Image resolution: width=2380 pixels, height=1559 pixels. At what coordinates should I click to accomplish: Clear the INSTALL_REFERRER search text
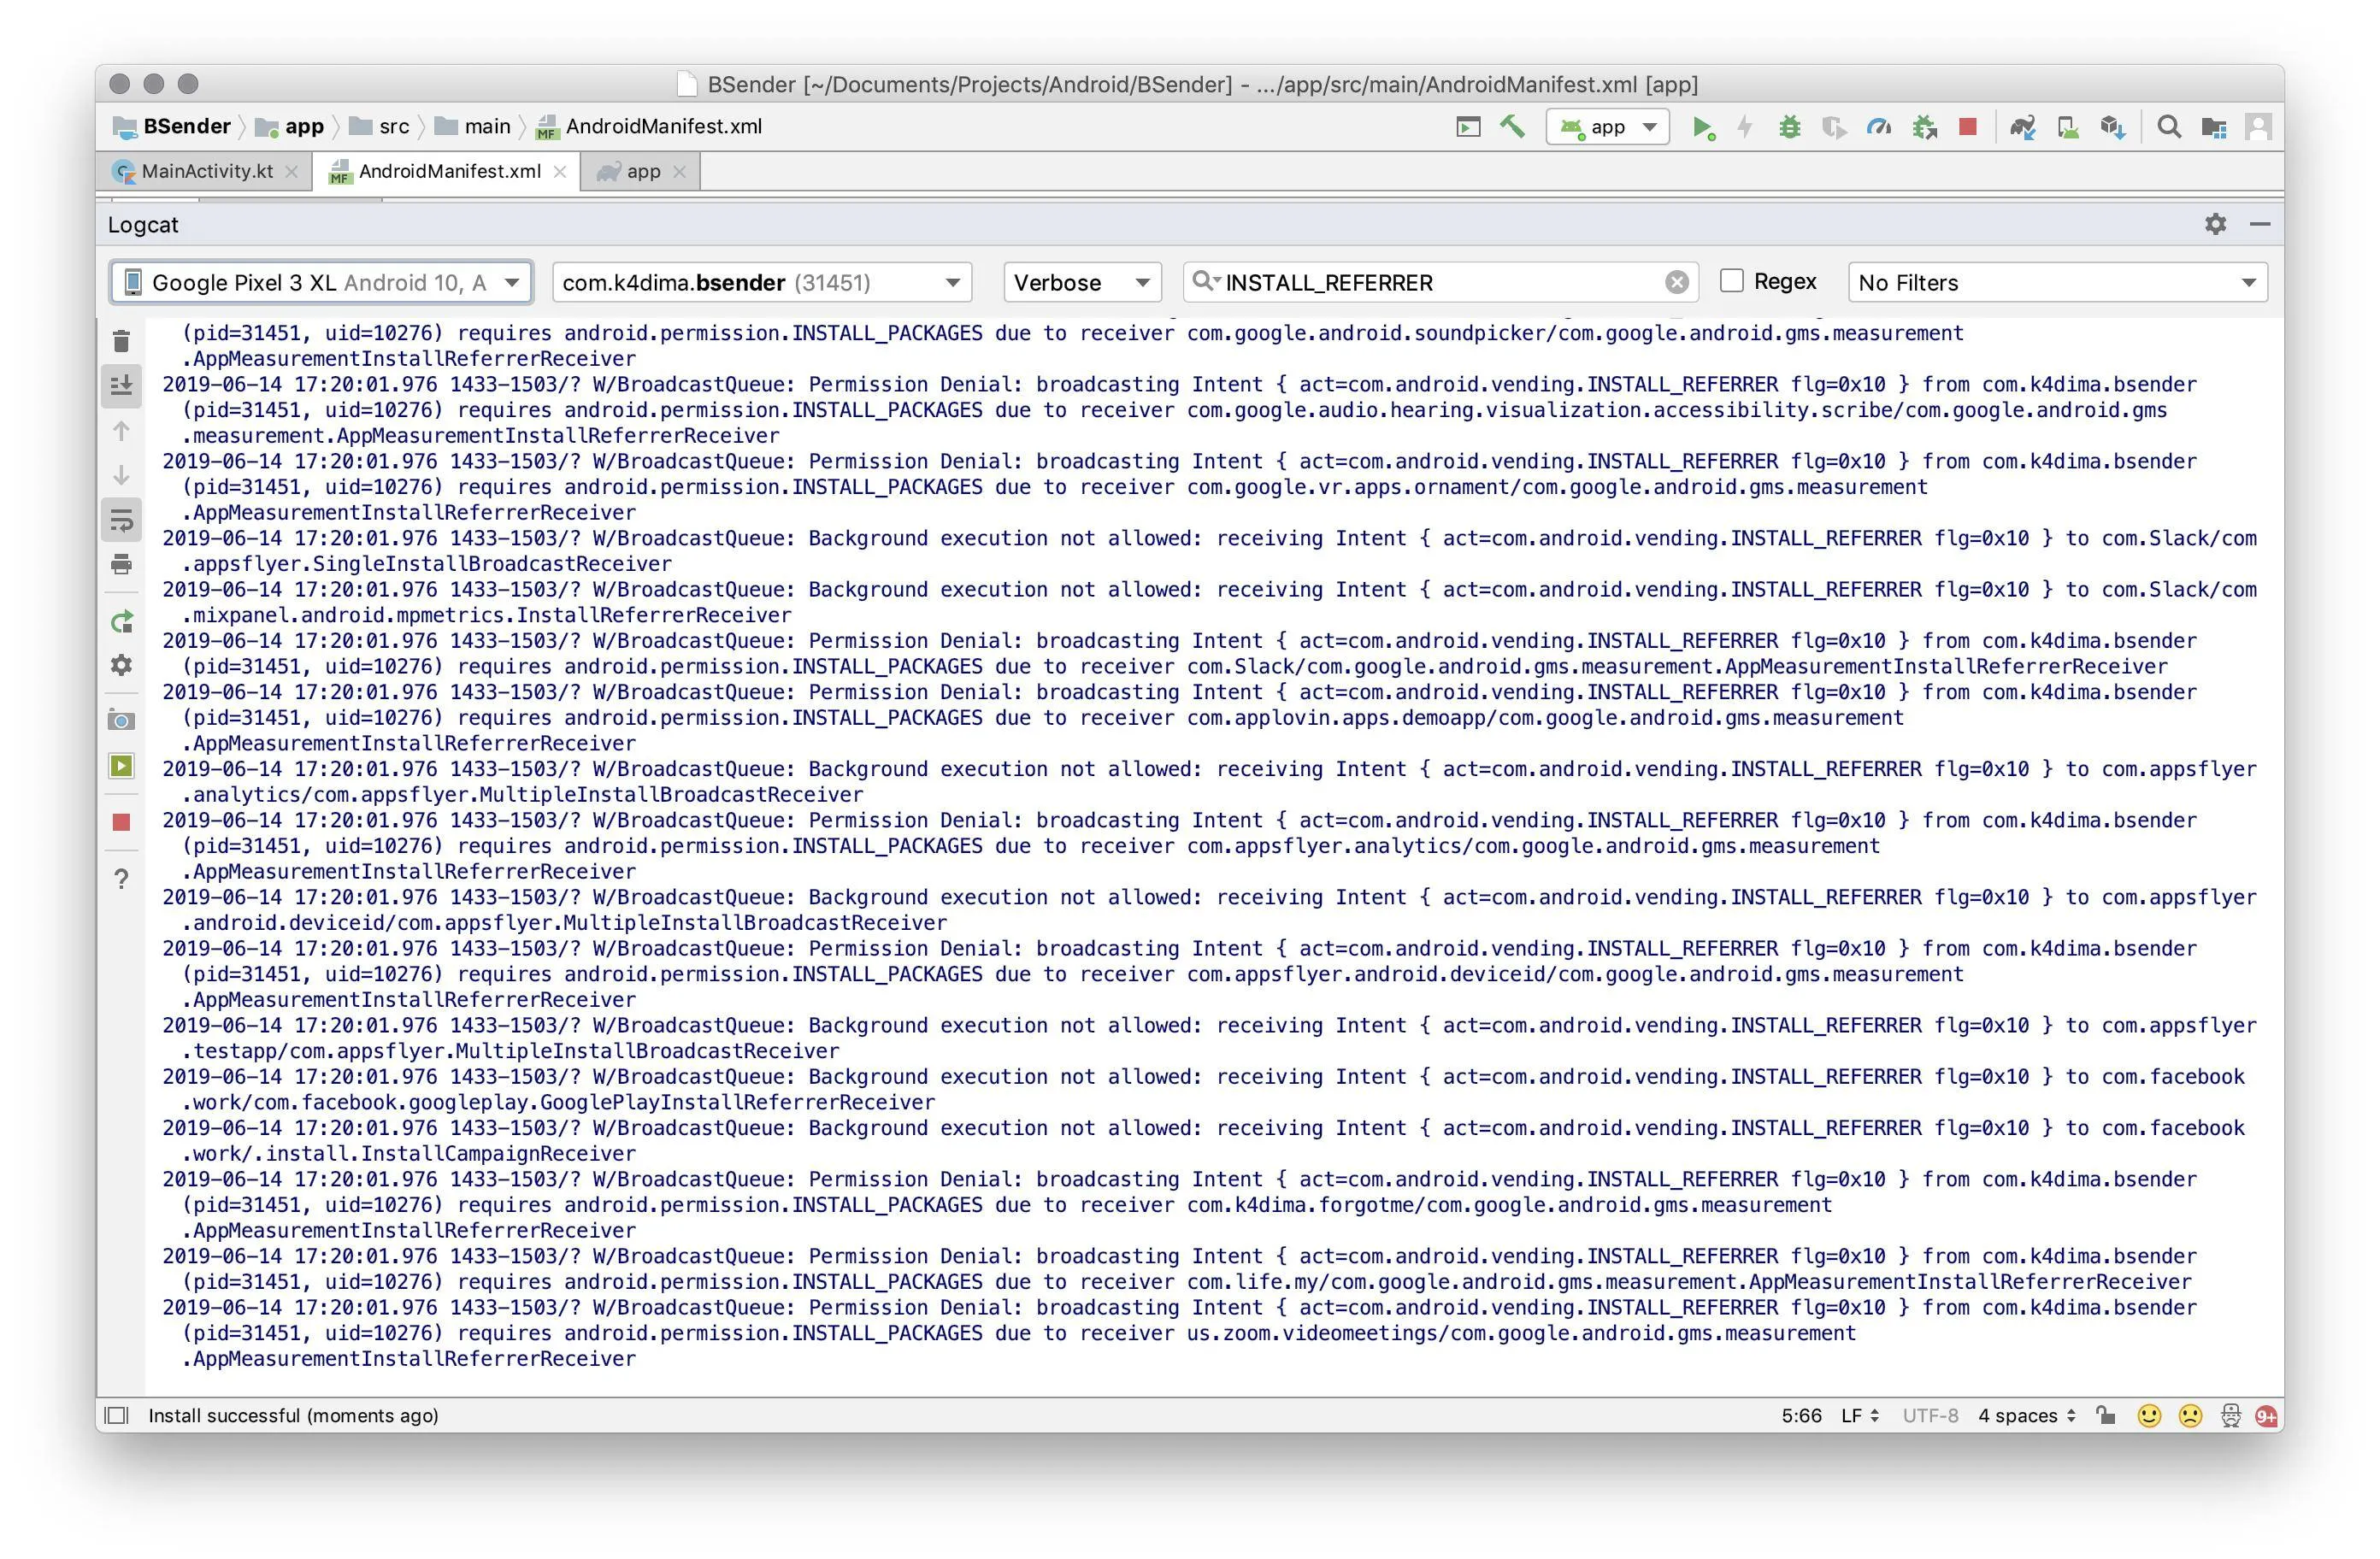pos(1676,283)
